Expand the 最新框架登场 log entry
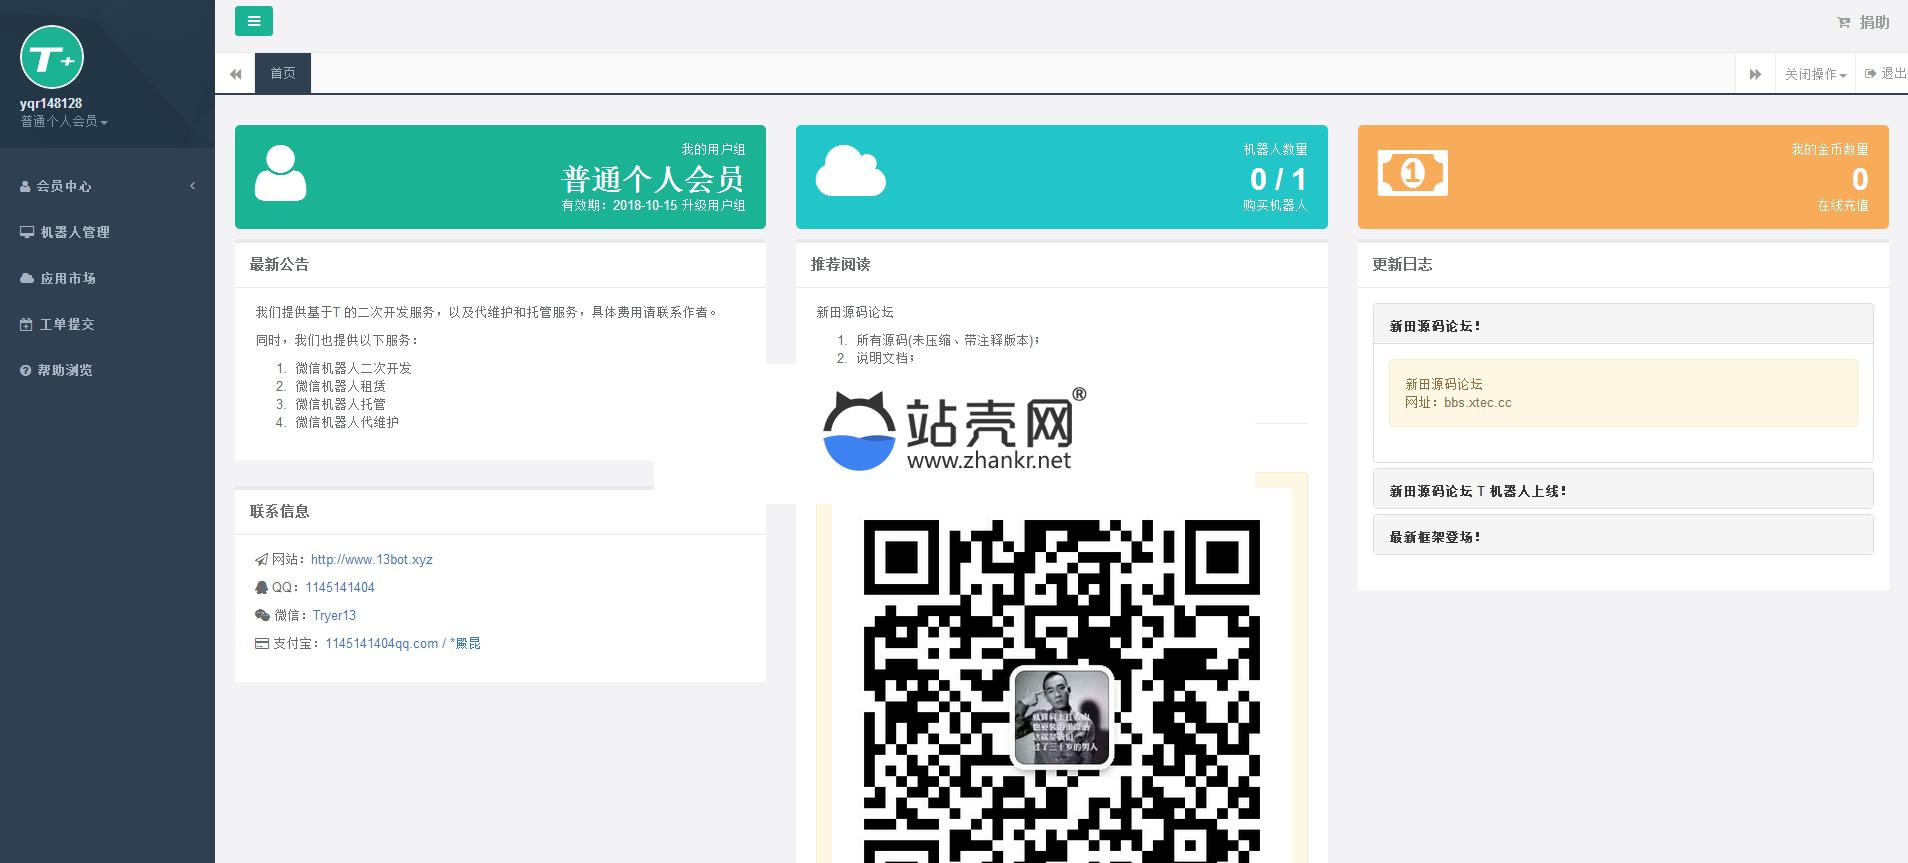 (x=1623, y=537)
